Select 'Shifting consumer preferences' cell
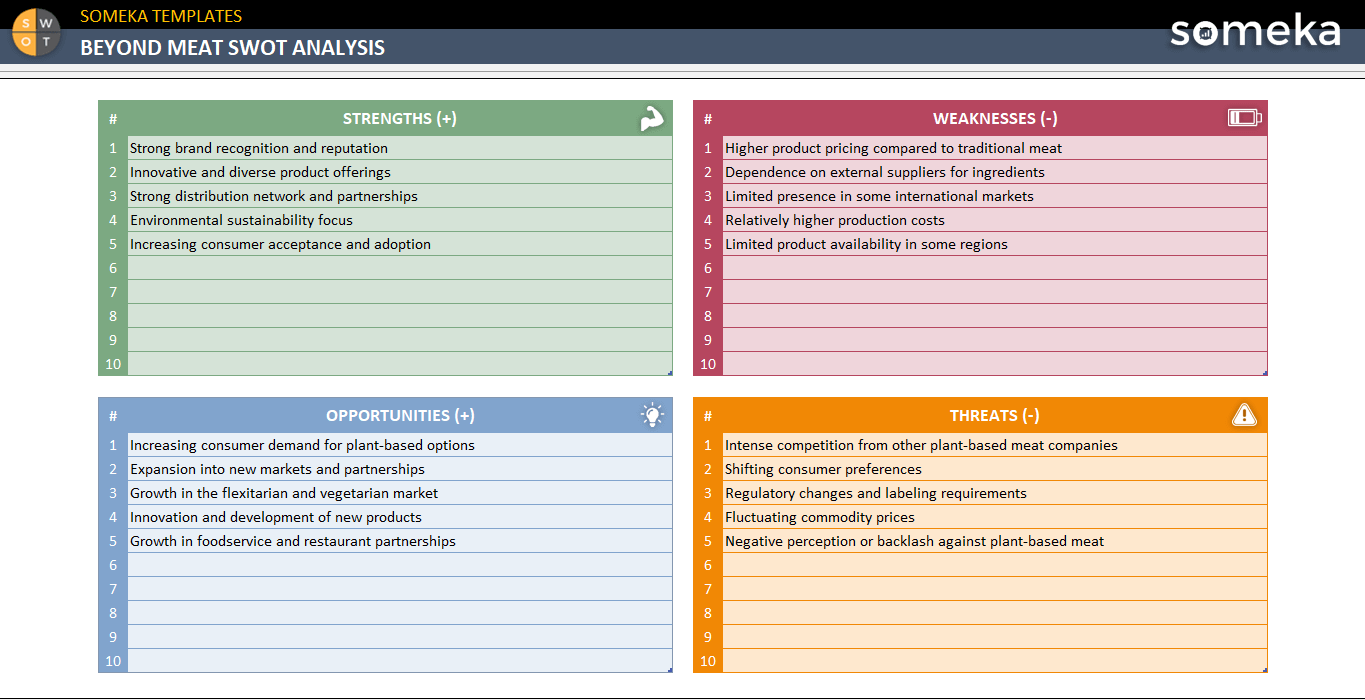 995,469
